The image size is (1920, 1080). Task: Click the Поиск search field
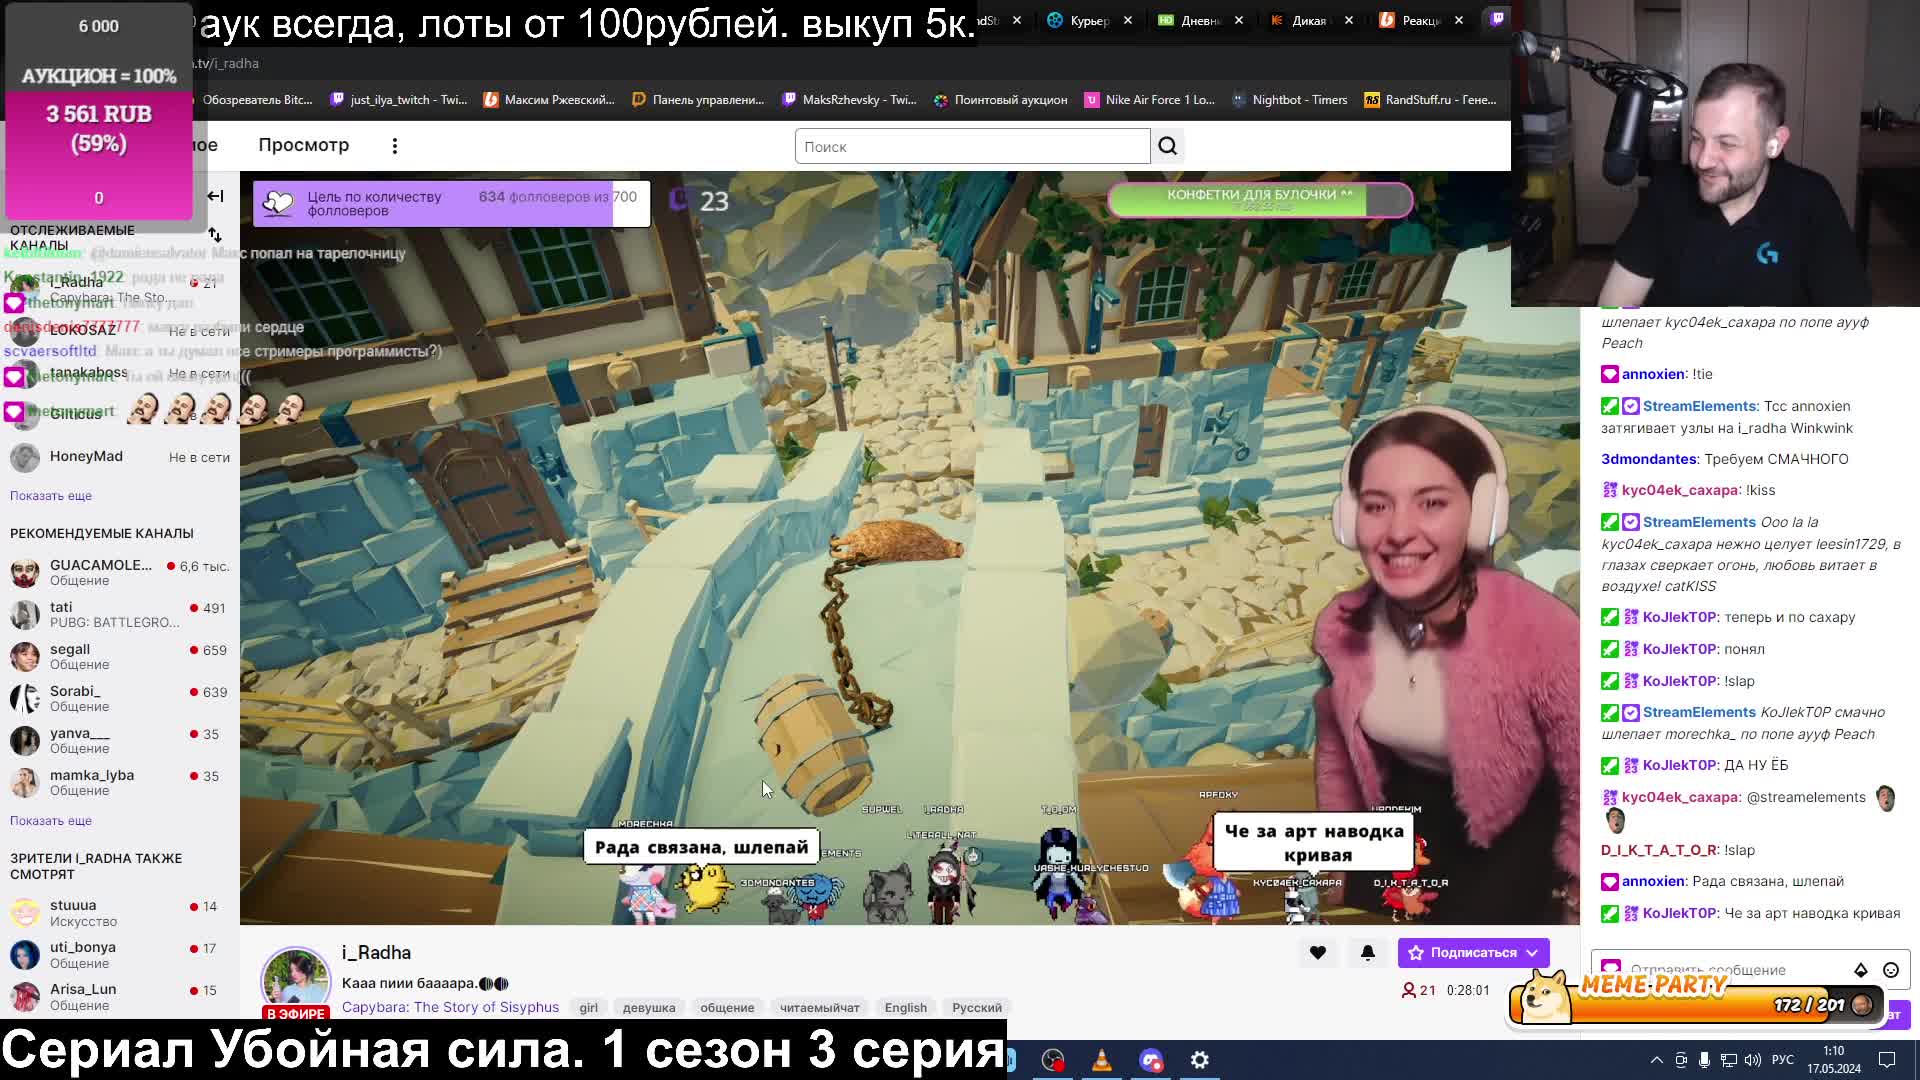tap(972, 146)
